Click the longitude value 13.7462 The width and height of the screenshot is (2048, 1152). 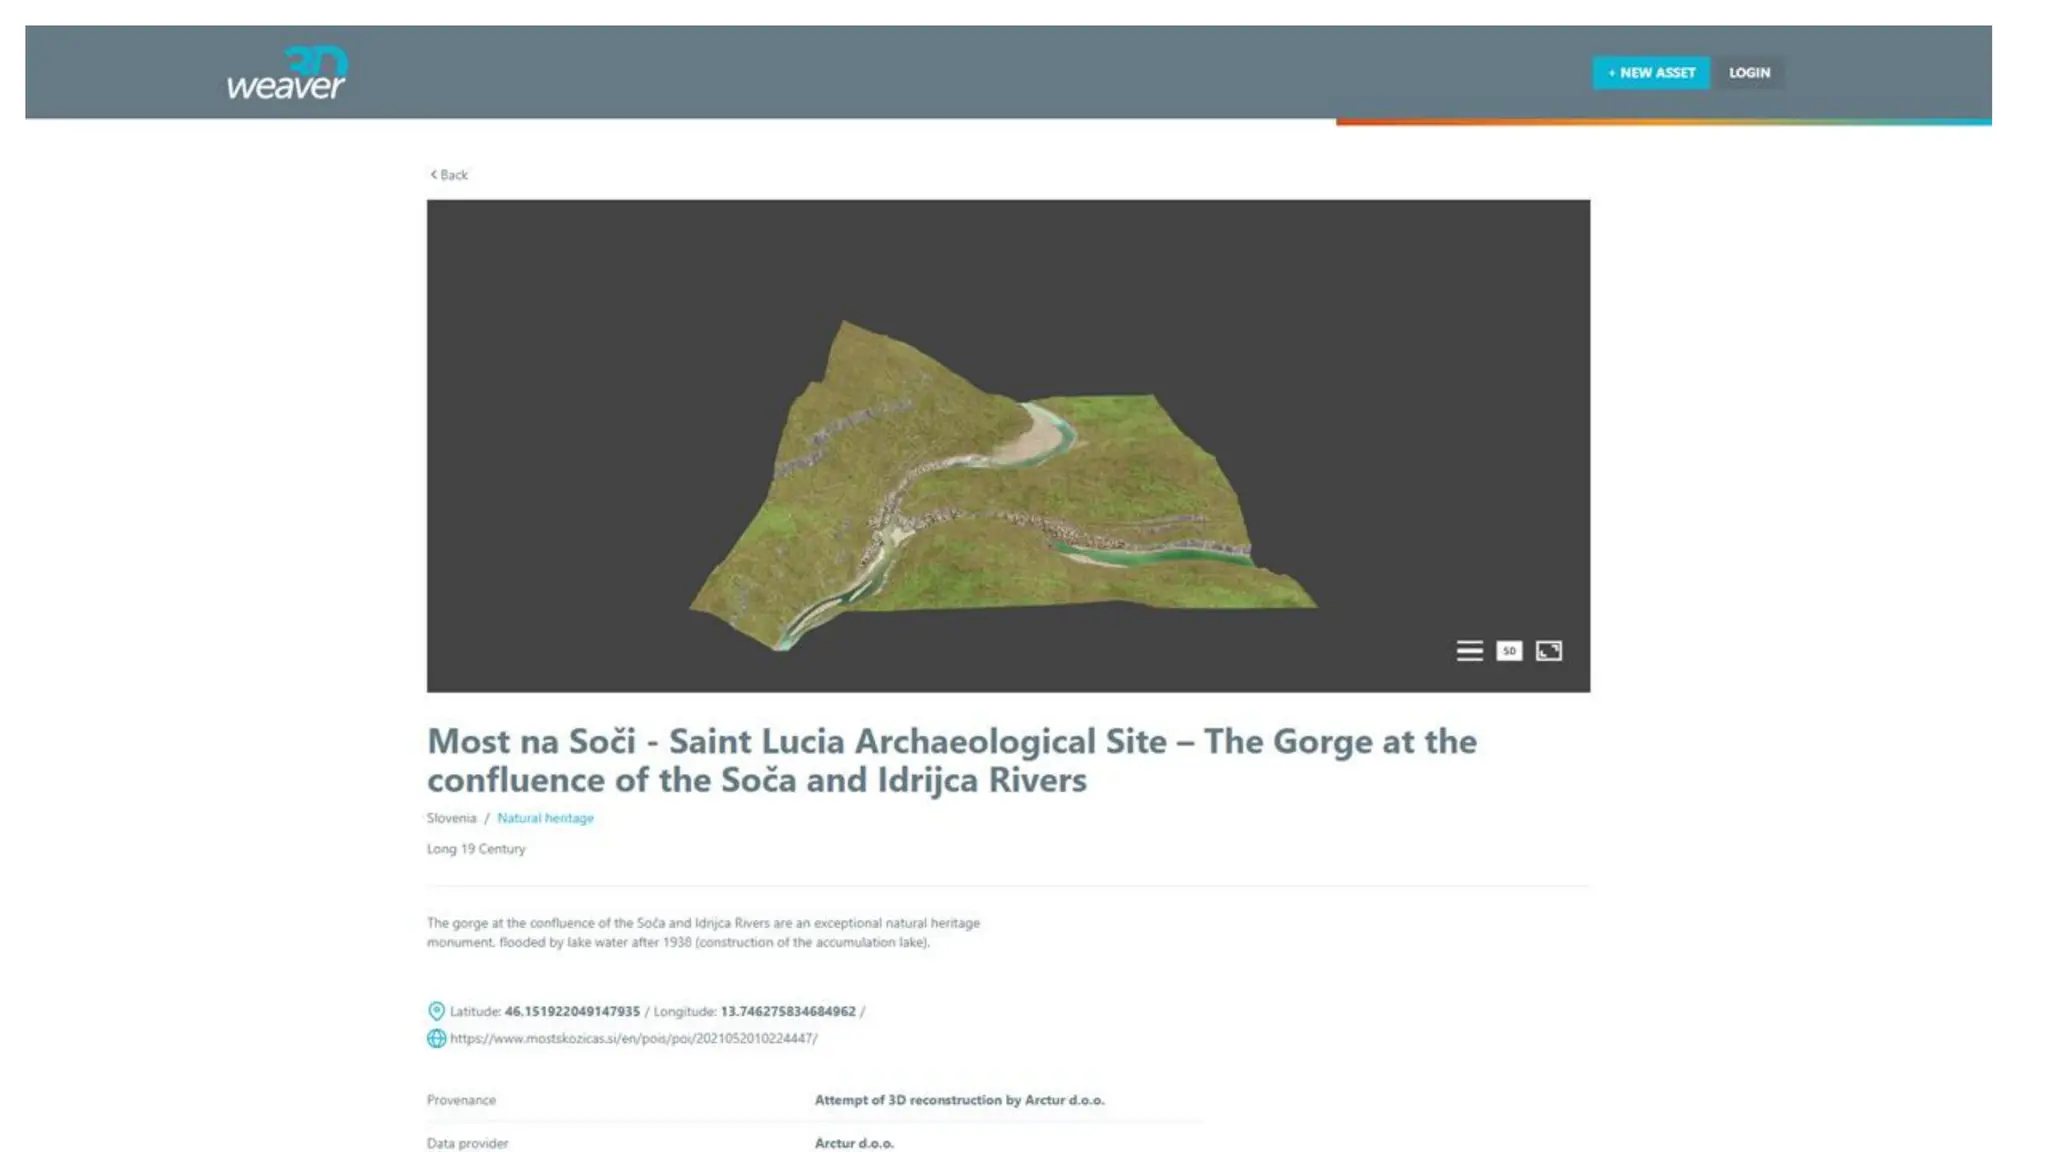pos(788,1011)
